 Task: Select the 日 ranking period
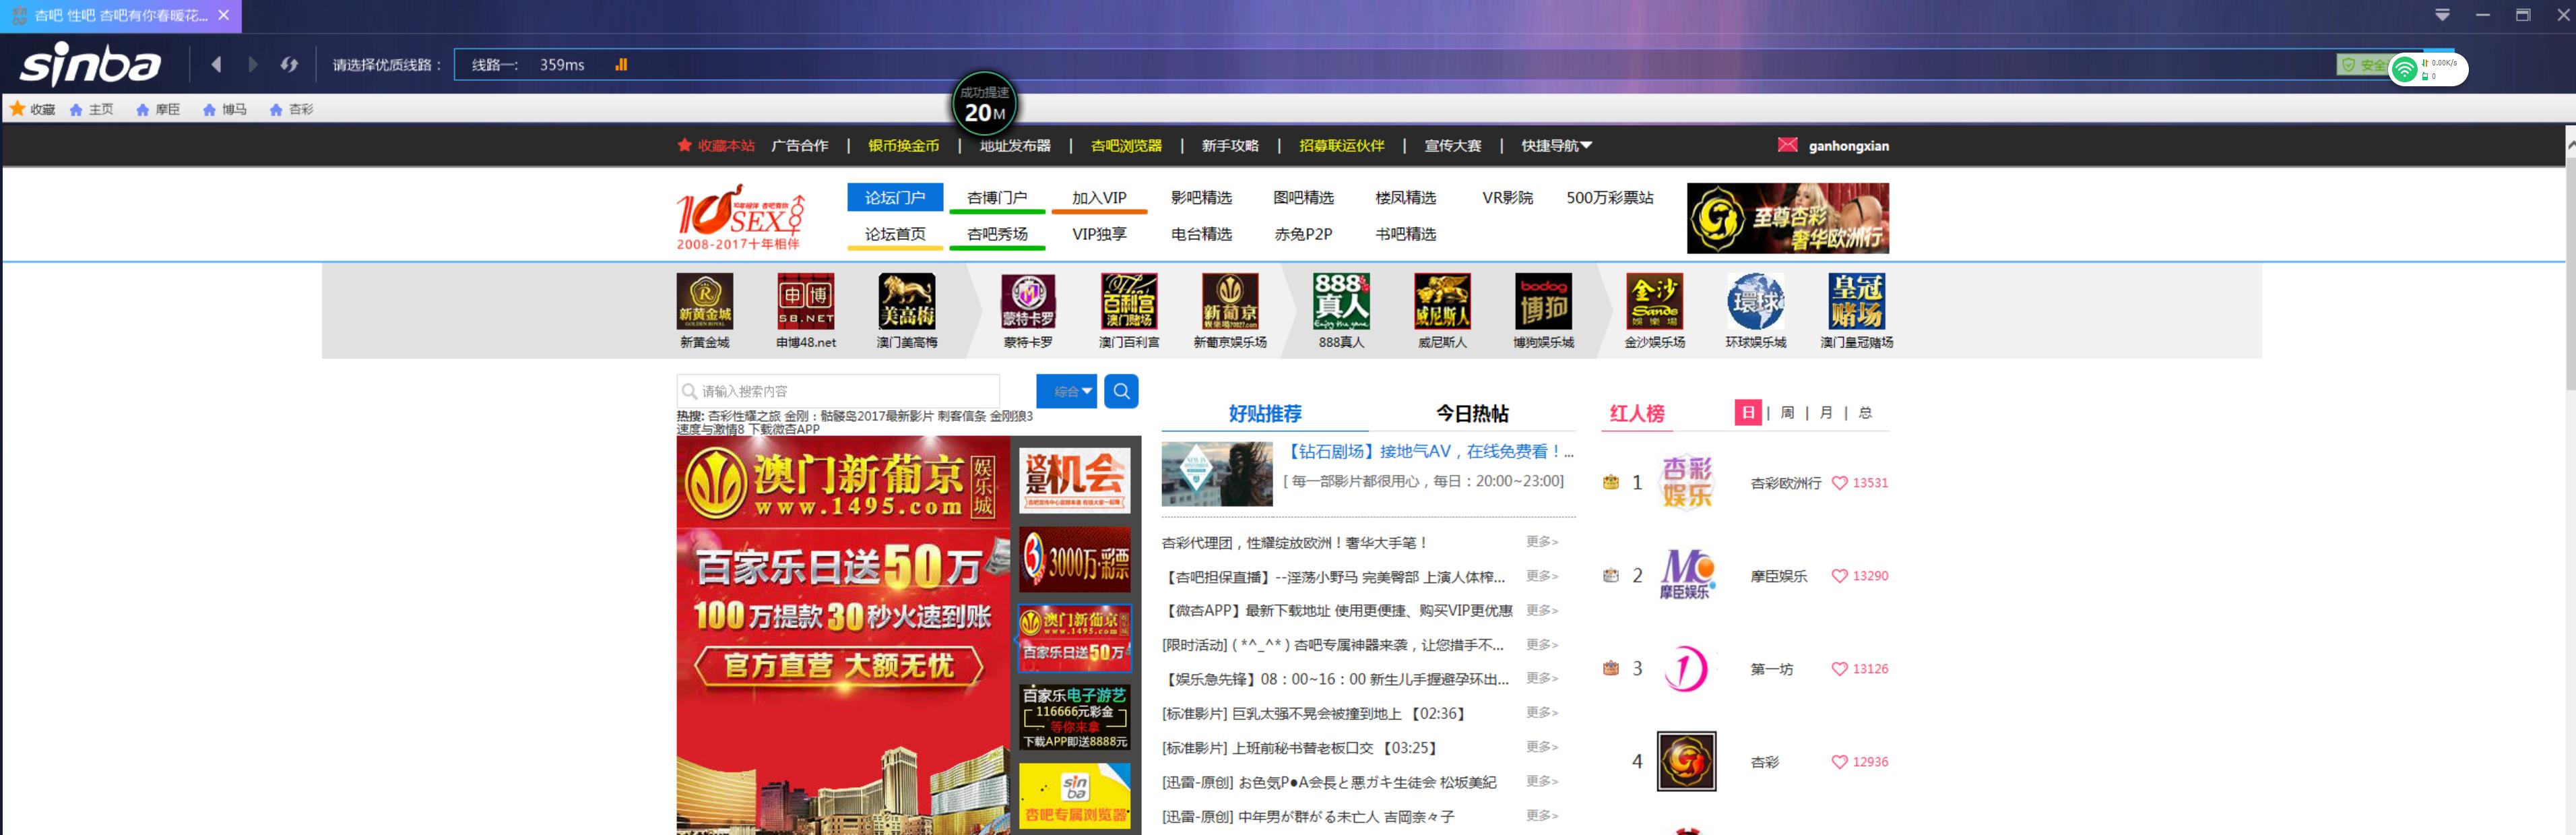pos(1747,413)
